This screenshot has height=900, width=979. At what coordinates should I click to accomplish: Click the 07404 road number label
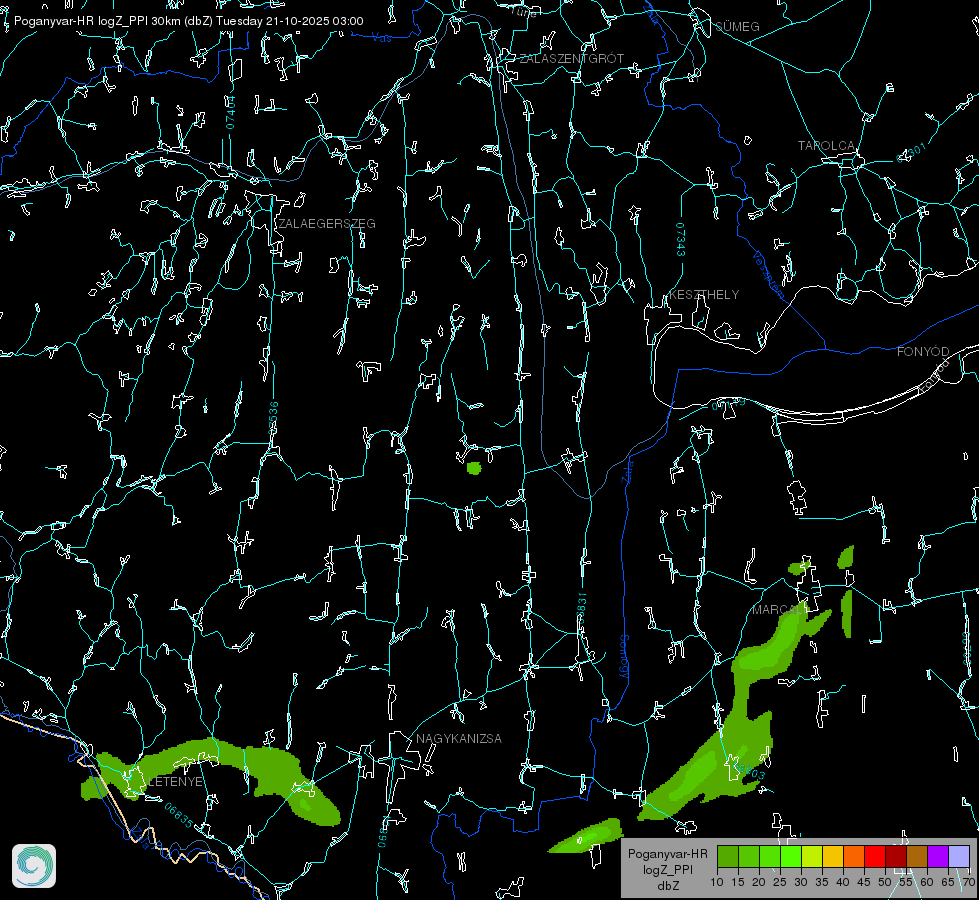point(230,112)
